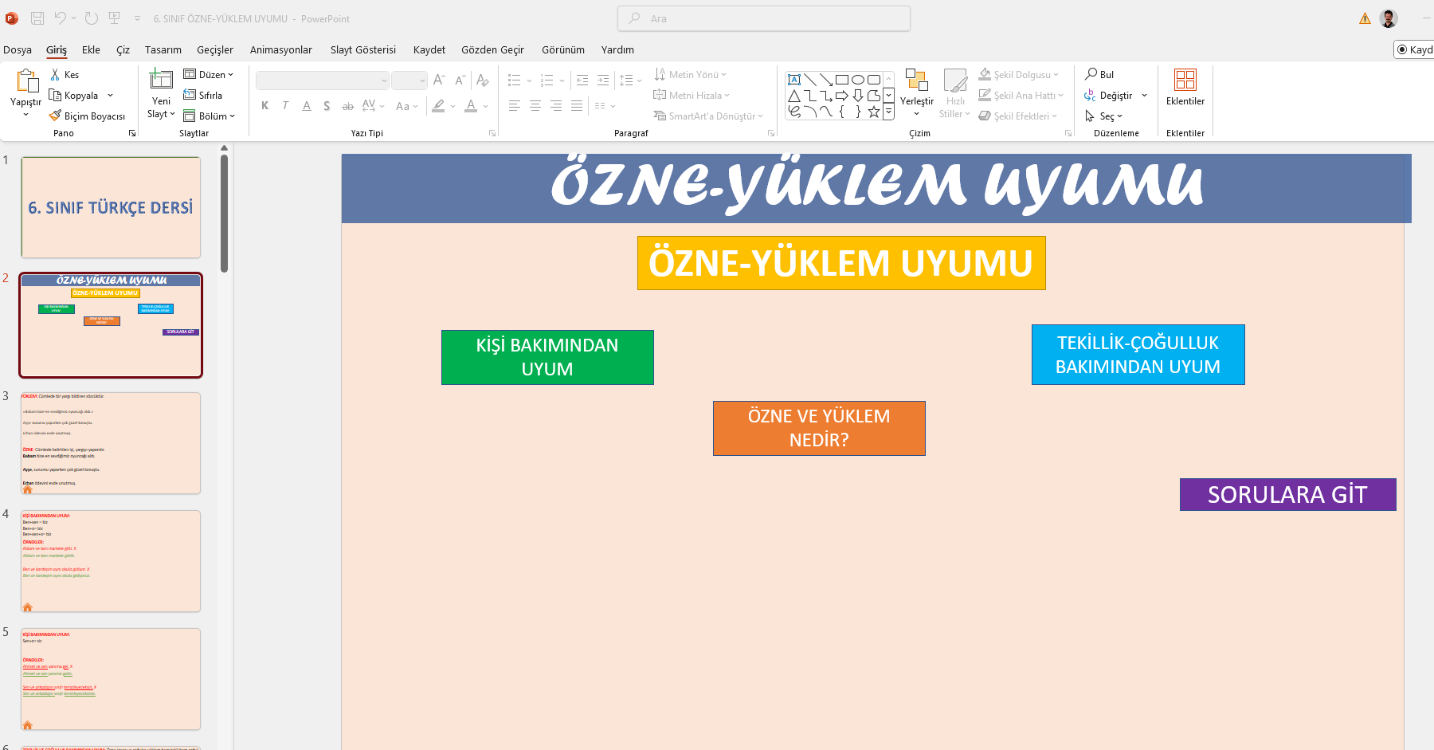Toggle the Kaydet record button

coord(1415,49)
